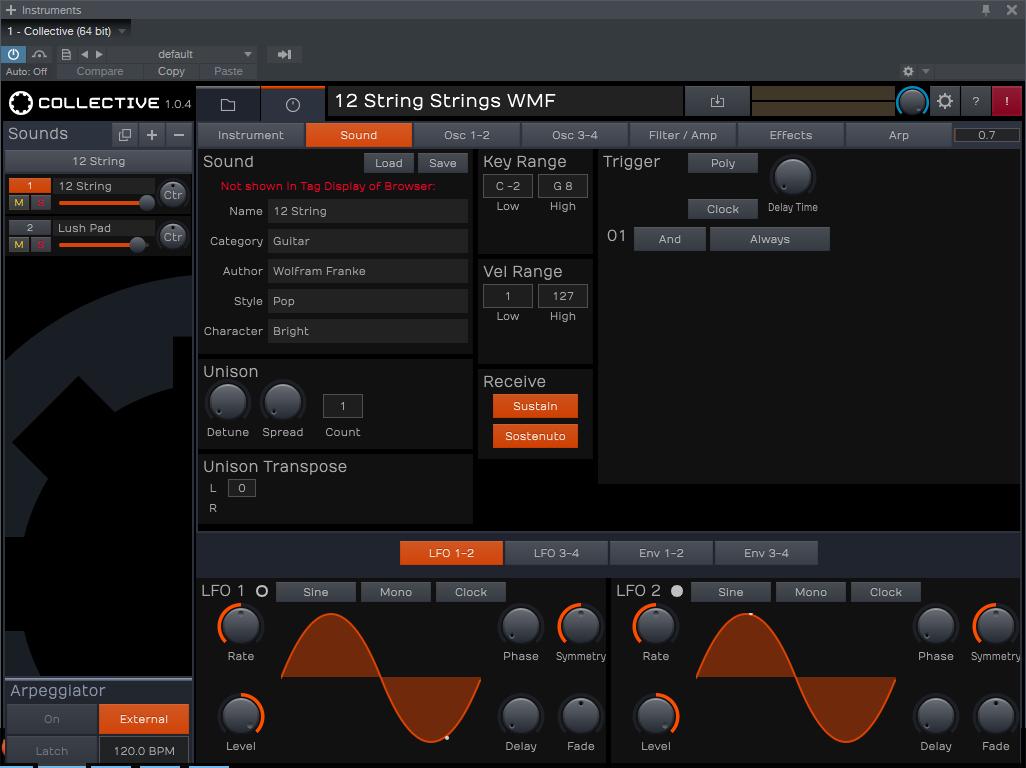Duplicate sound with the copy icon in Sounds
1026x768 pixels.
tap(124, 135)
